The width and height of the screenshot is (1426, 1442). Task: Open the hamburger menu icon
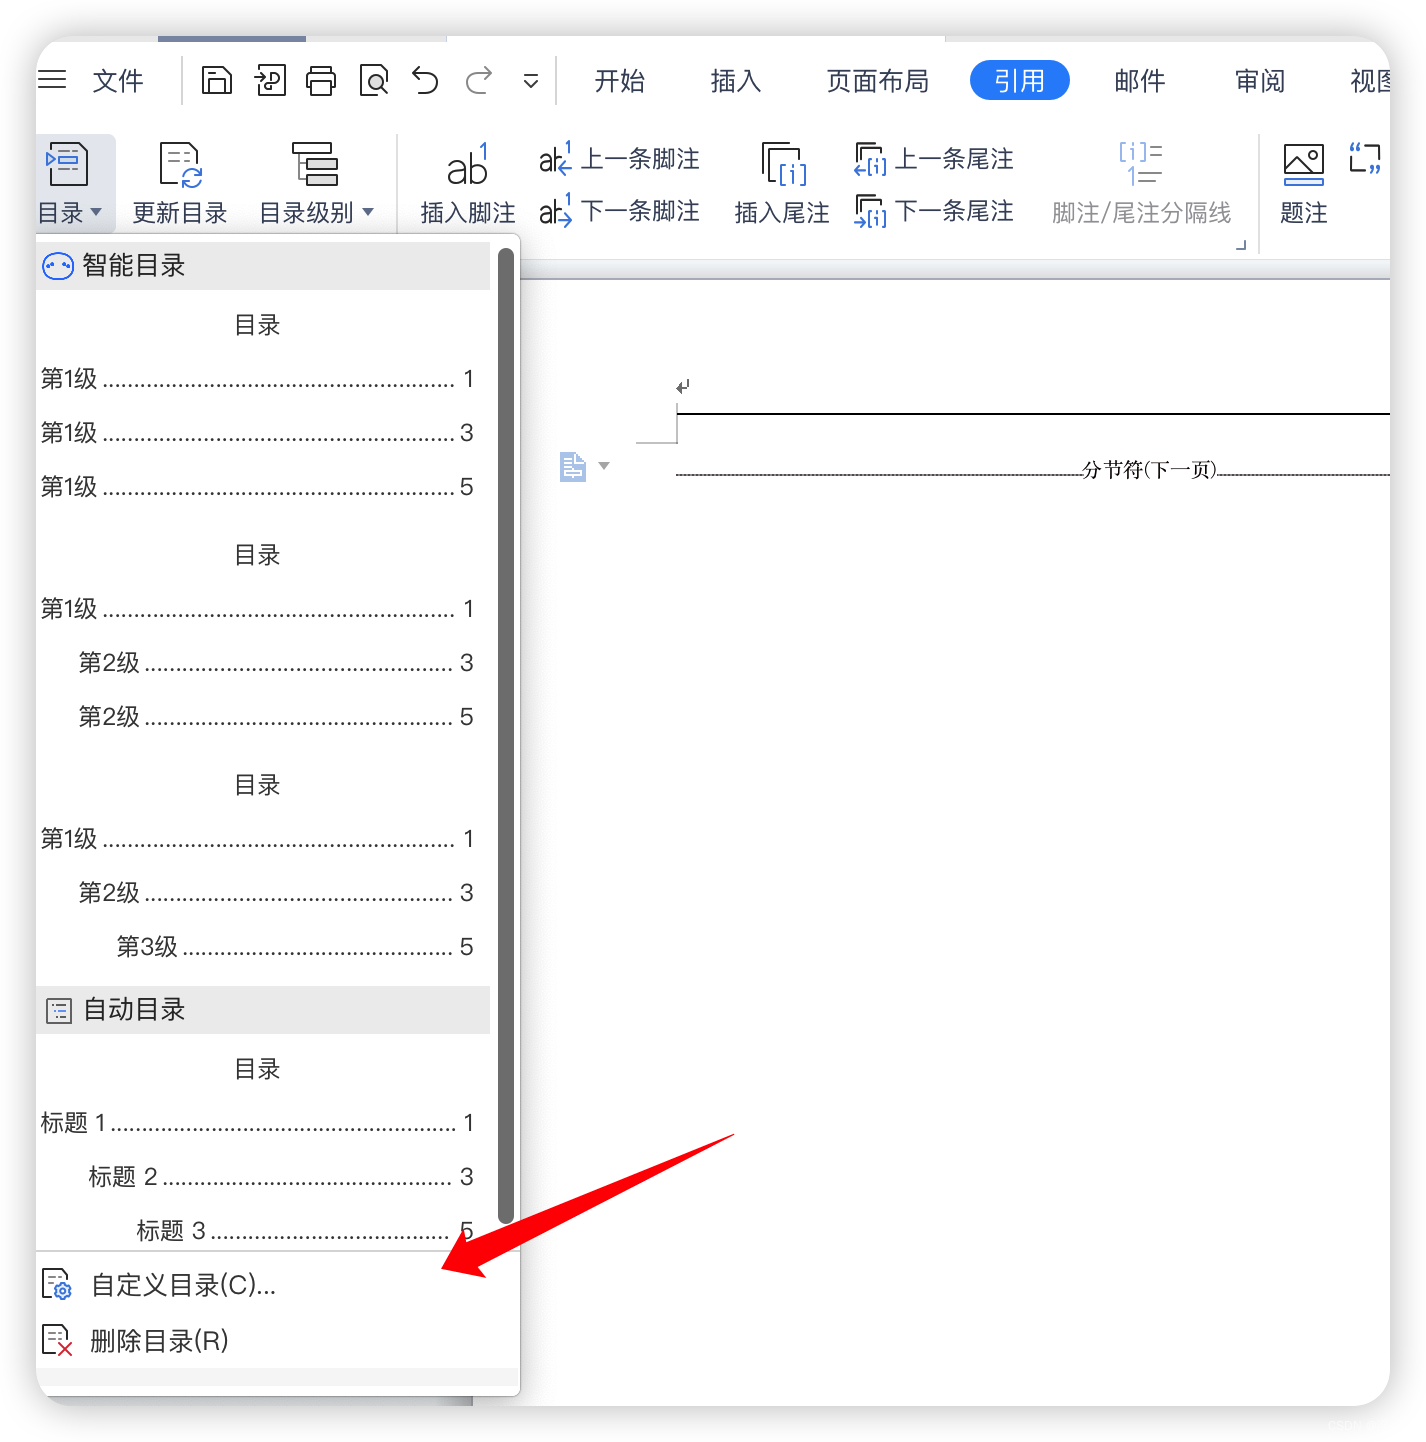click(52, 80)
